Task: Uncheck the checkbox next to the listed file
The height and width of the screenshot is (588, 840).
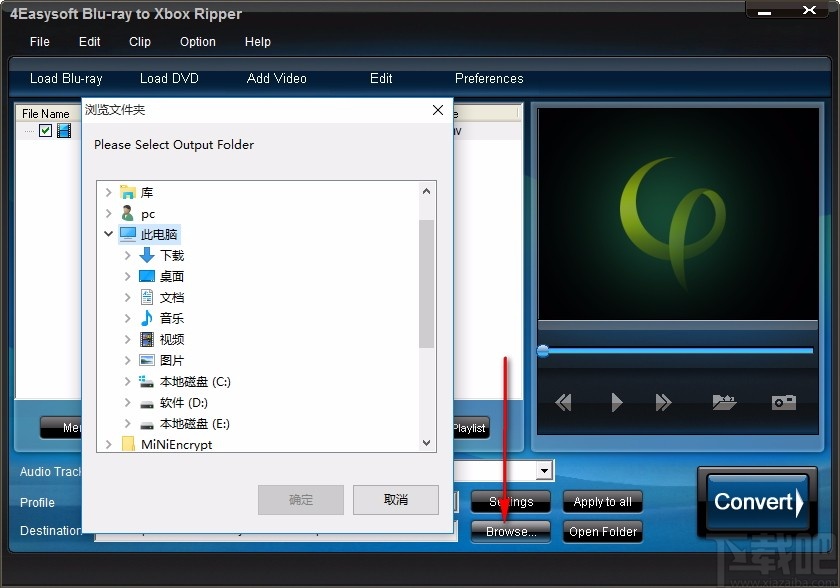Action: pos(45,130)
